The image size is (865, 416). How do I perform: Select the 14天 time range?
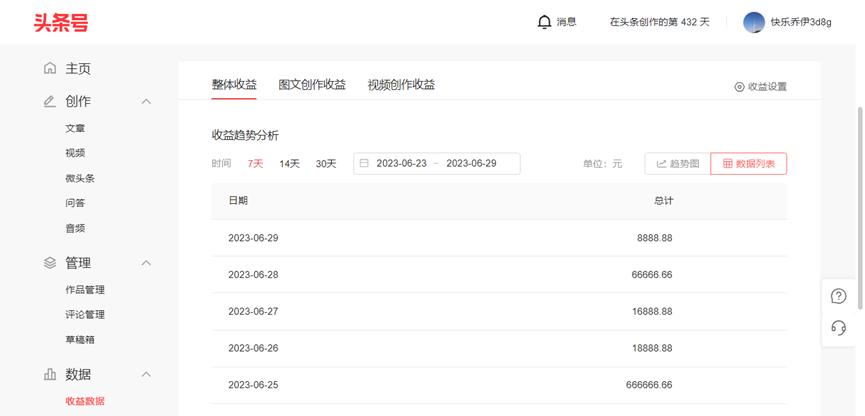290,163
